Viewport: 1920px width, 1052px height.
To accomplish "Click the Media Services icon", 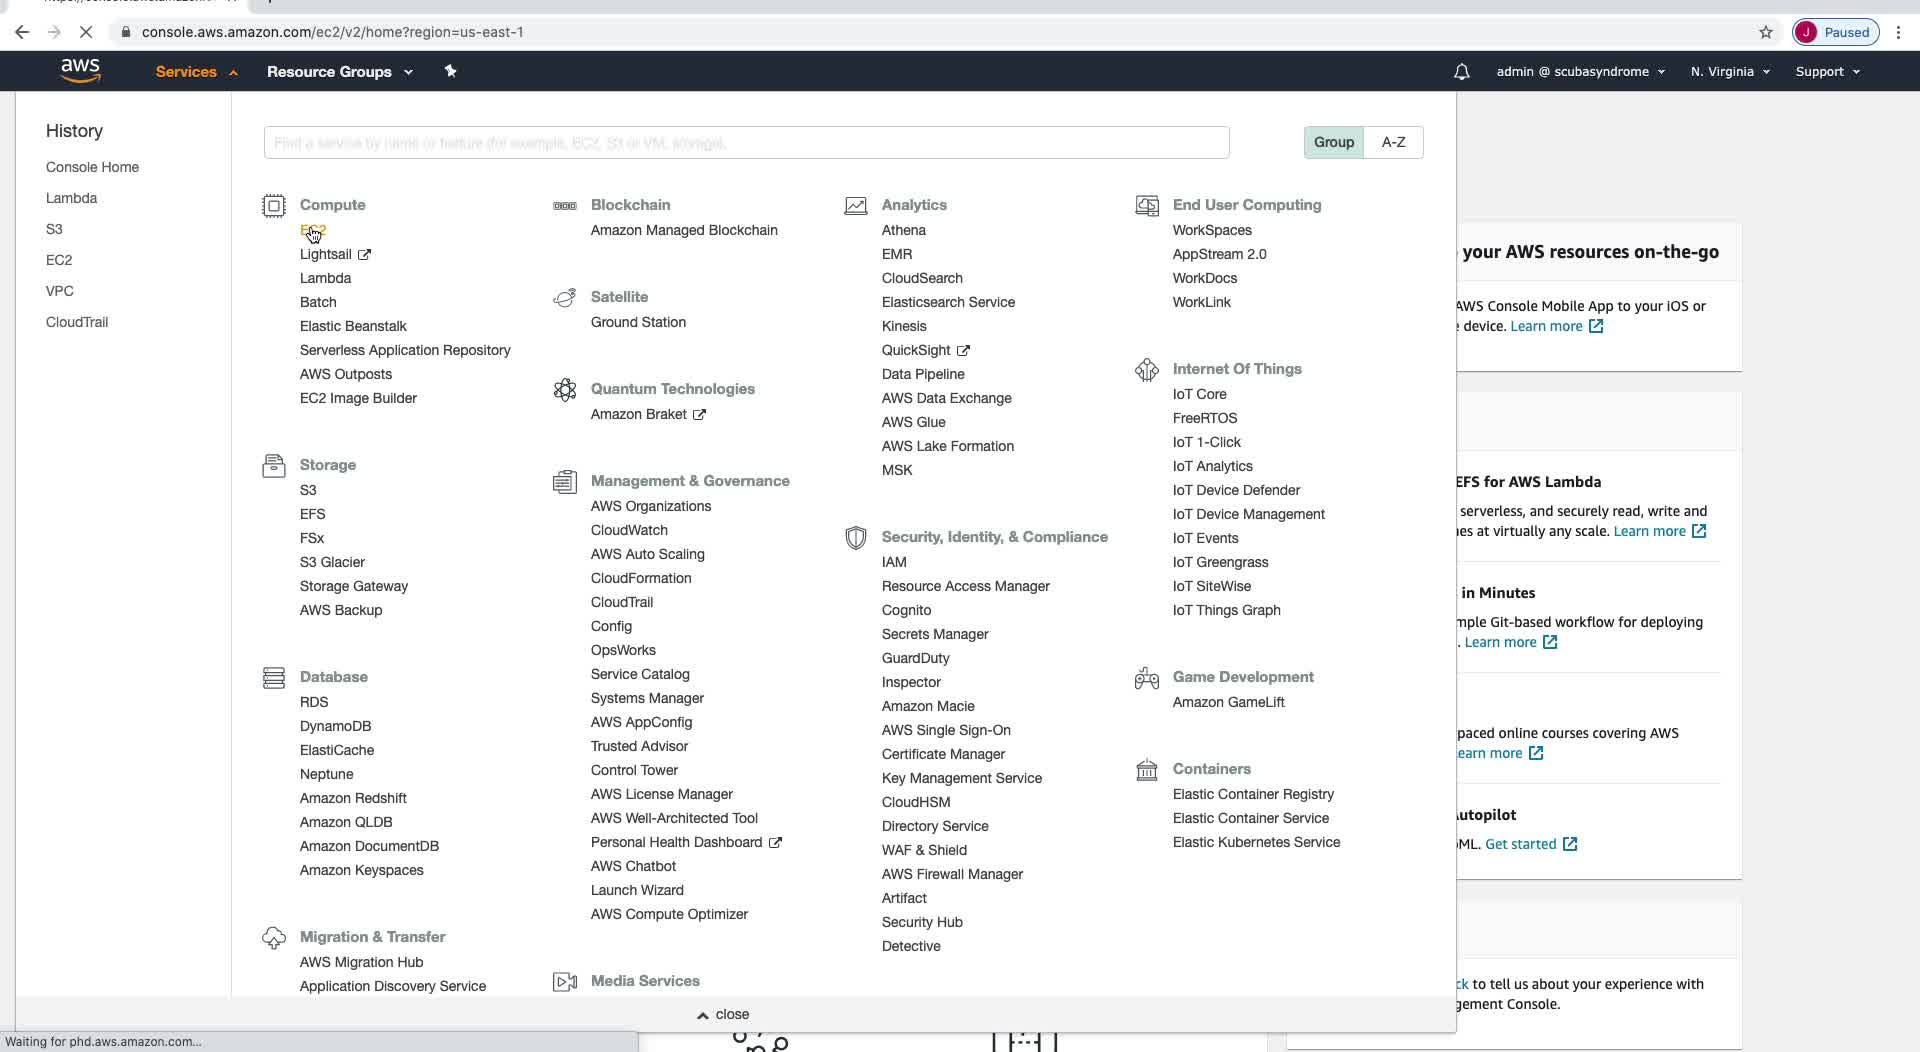I will coord(565,982).
